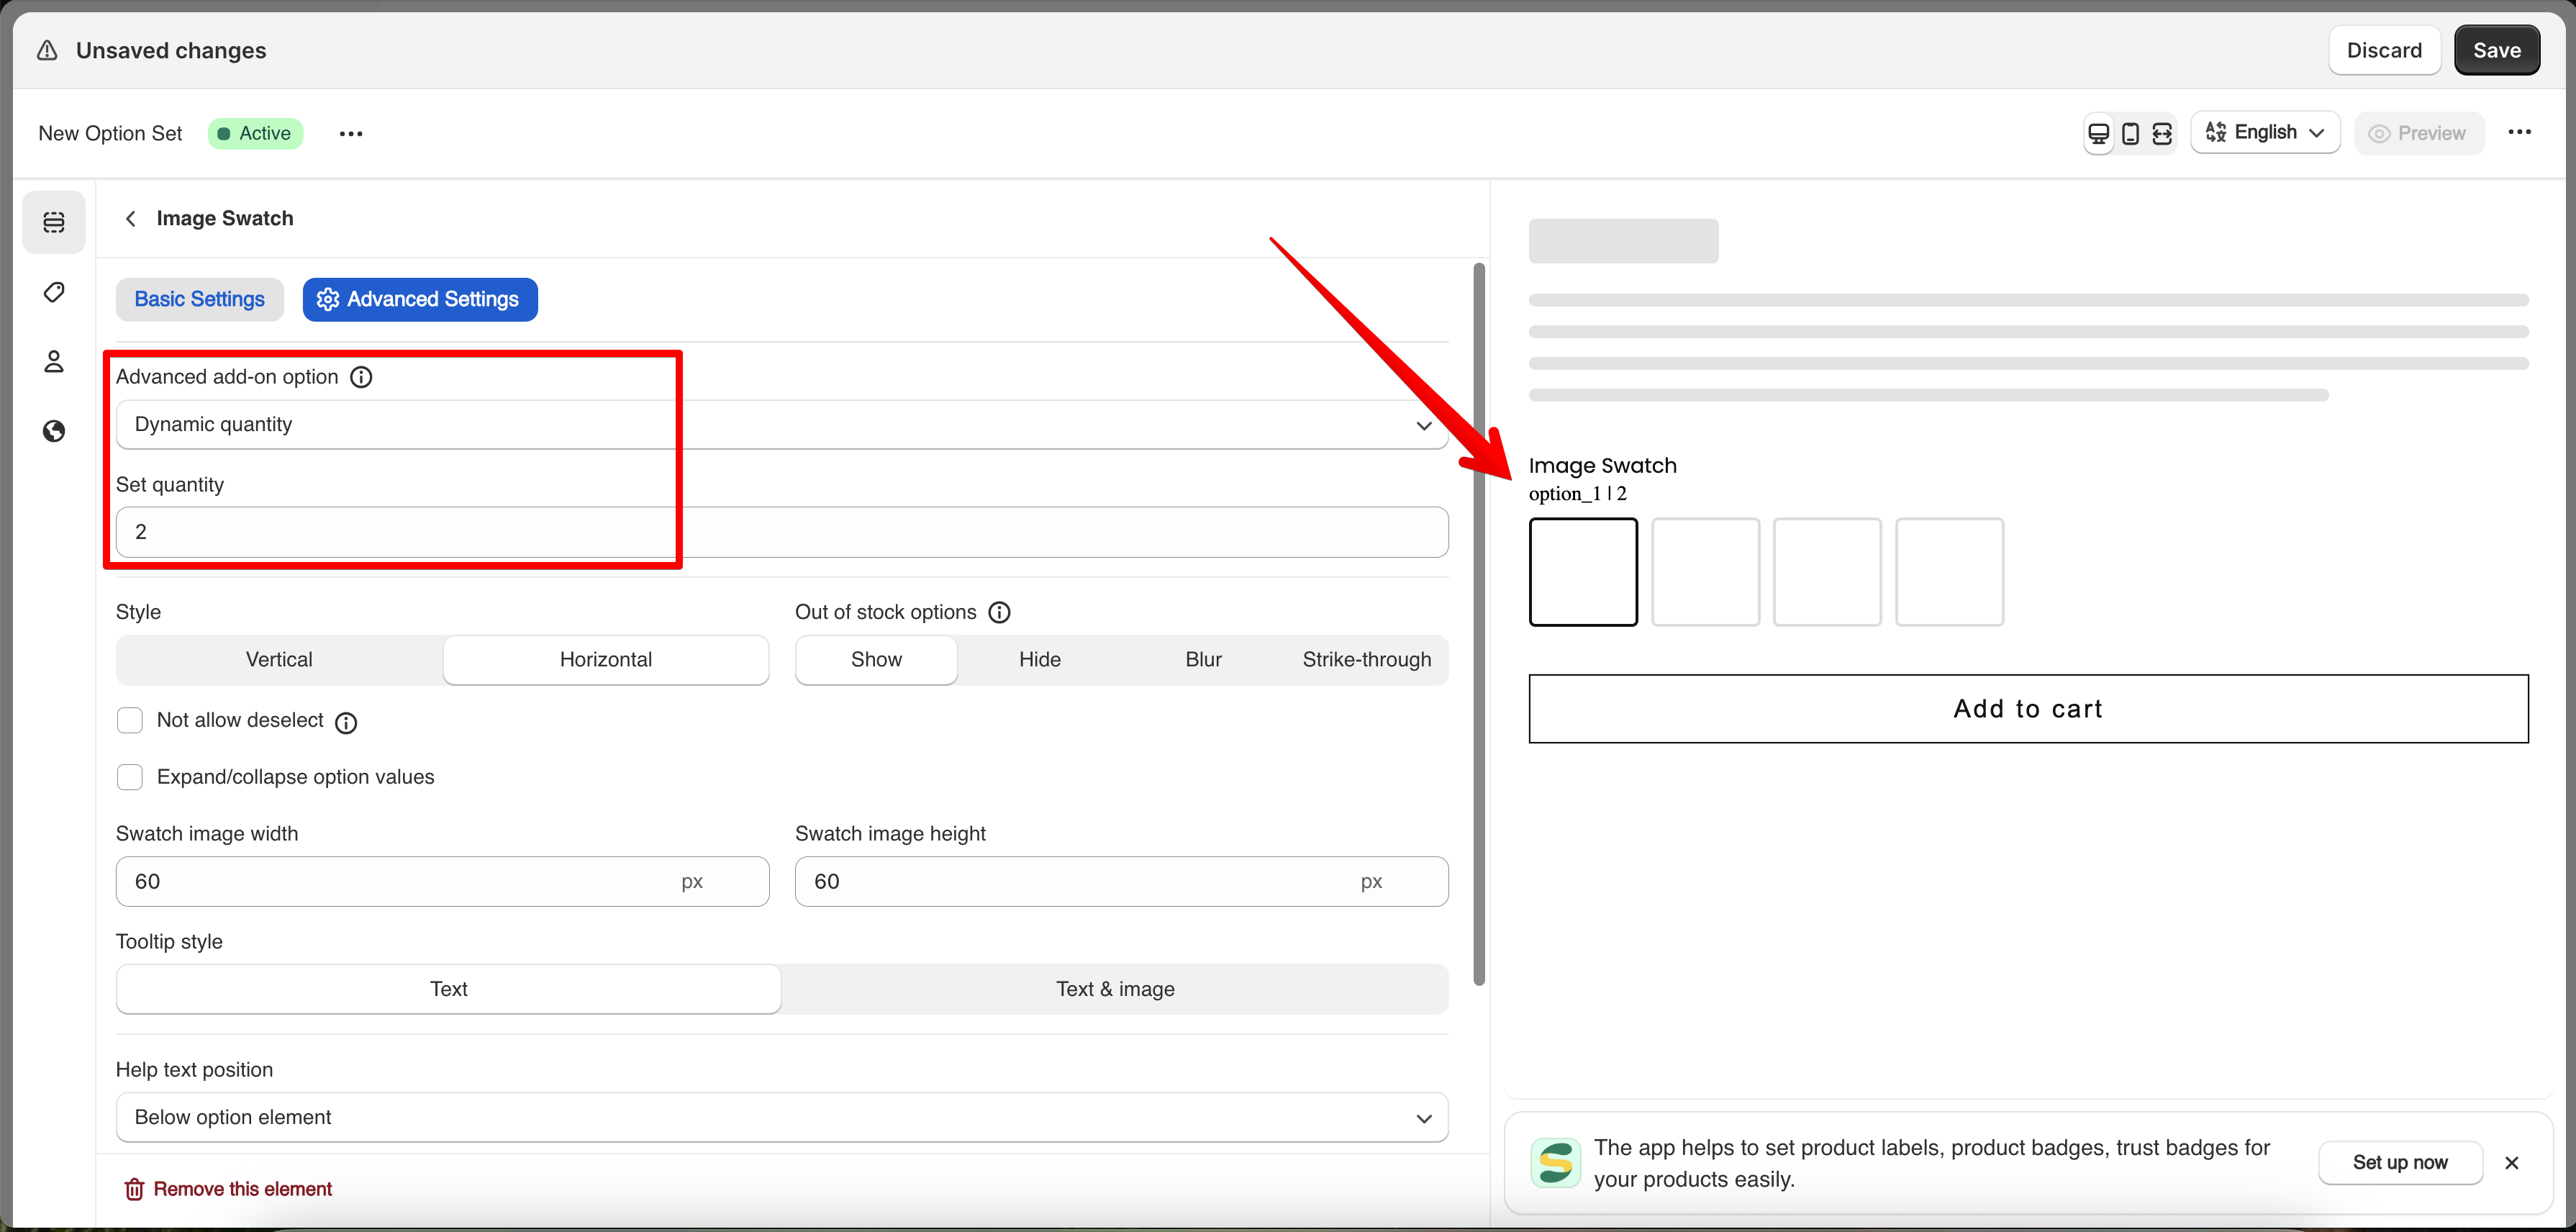Click the Save button
Screen dimensions: 2576x1232
2496,50
